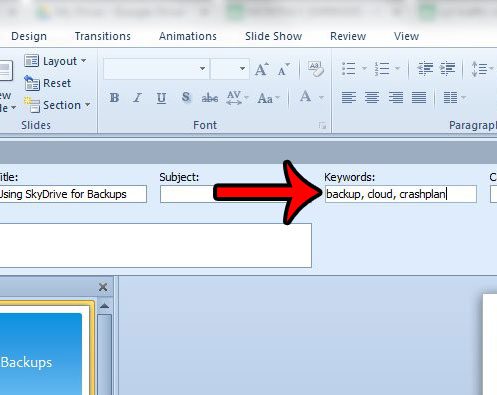The width and height of the screenshot is (497, 395).
Task: Reset the slide formatting
Action: pos(48,83)
